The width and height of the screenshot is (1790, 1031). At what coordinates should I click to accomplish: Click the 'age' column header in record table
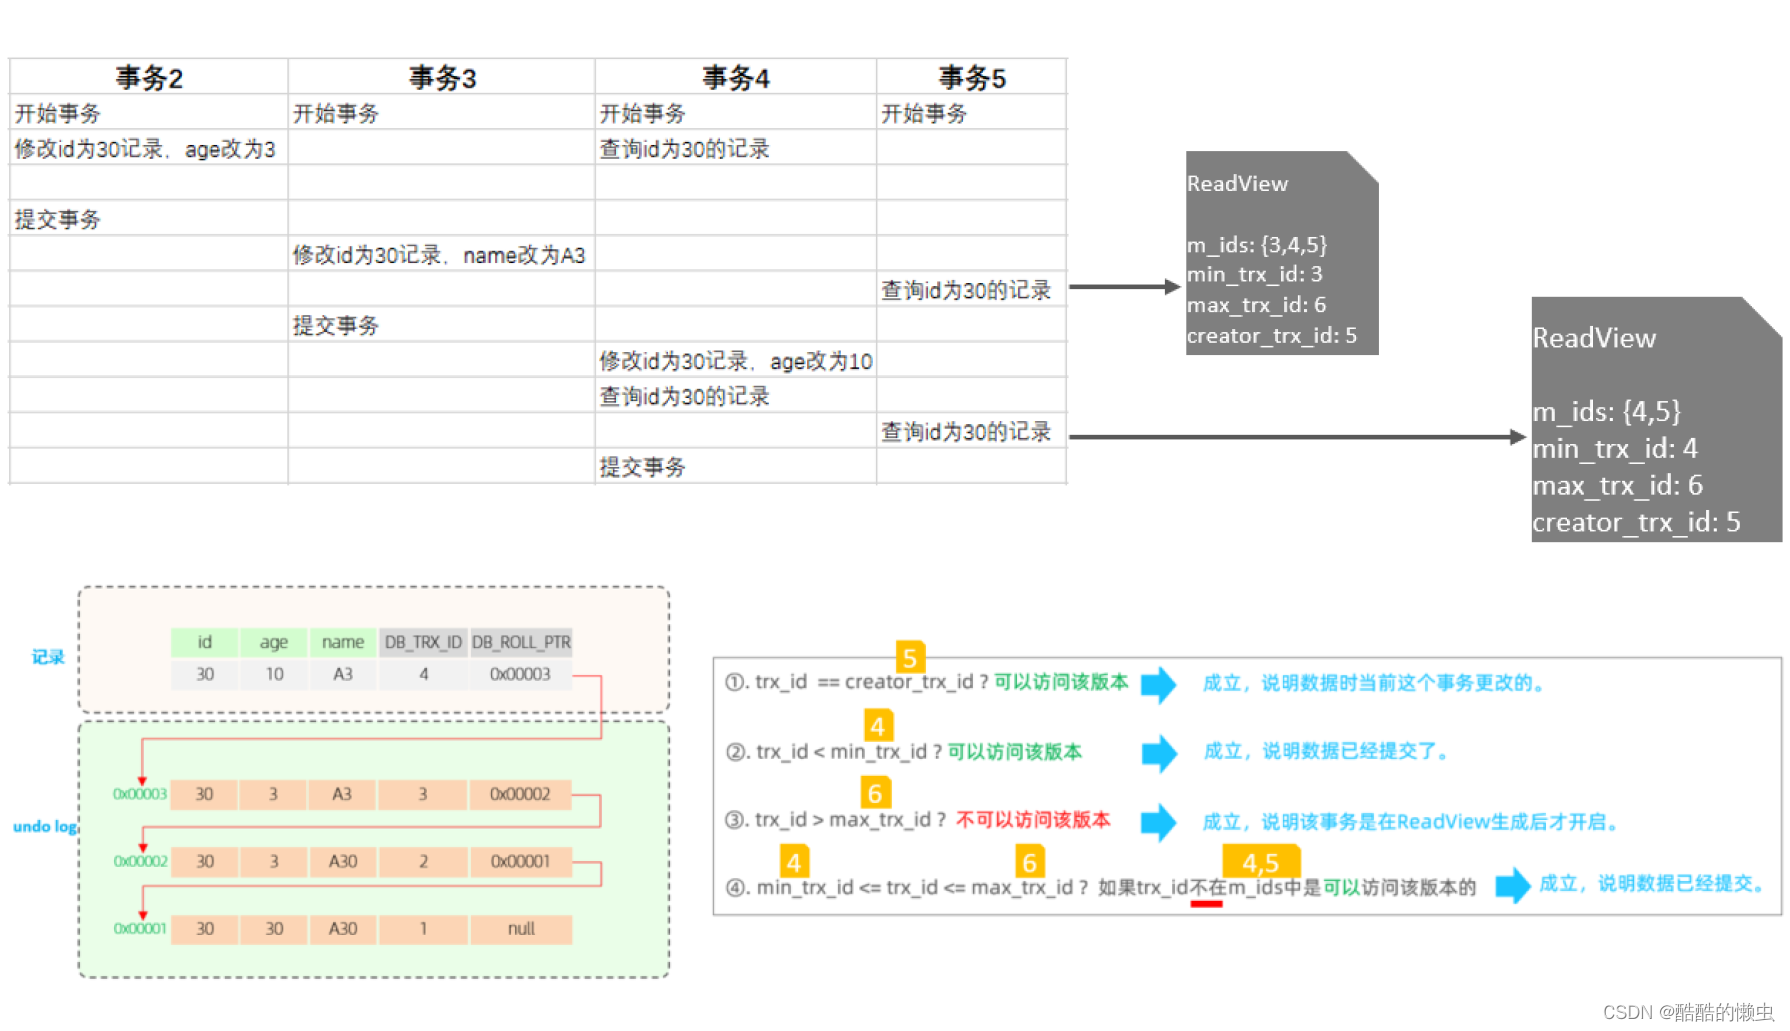(273, 641)
